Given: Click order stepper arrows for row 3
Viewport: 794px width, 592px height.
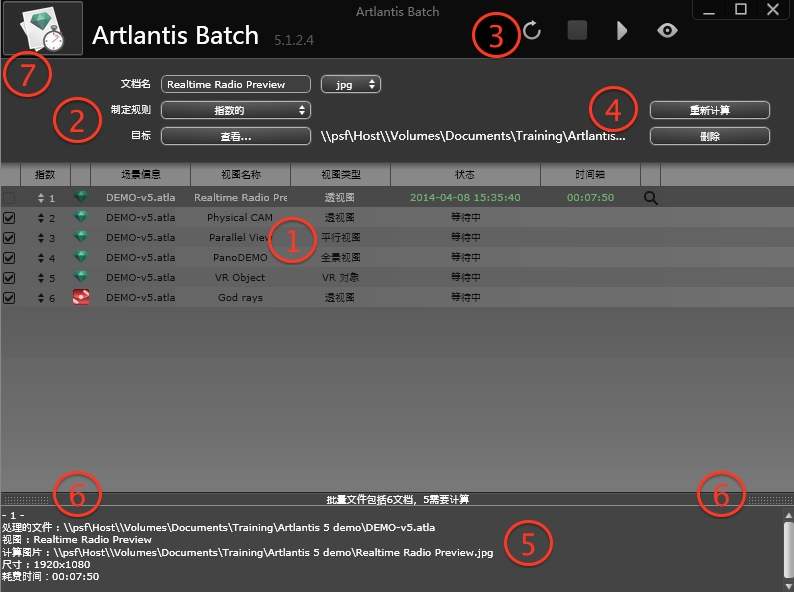Looking at the screenshot, I should coord(41,238).
